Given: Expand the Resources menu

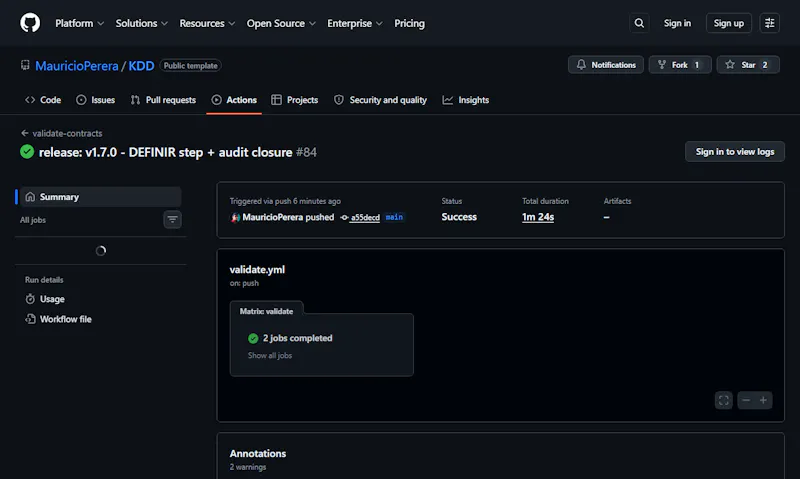Looking at the screenshot, I should click(x=207, y=23).
